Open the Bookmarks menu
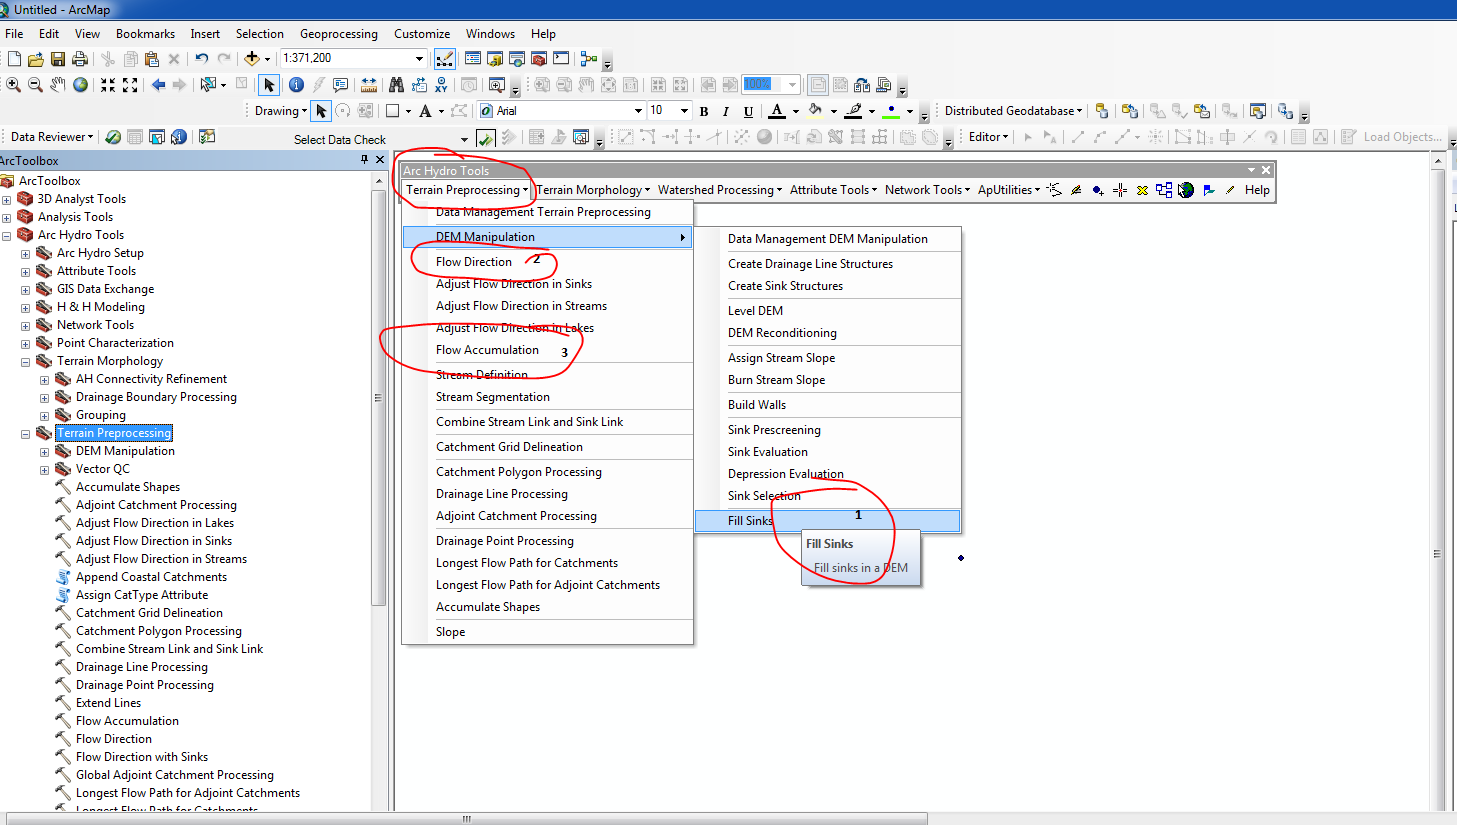Viewport: 1457px width, 825px height. pyautogui.click(x=145, y=34)
